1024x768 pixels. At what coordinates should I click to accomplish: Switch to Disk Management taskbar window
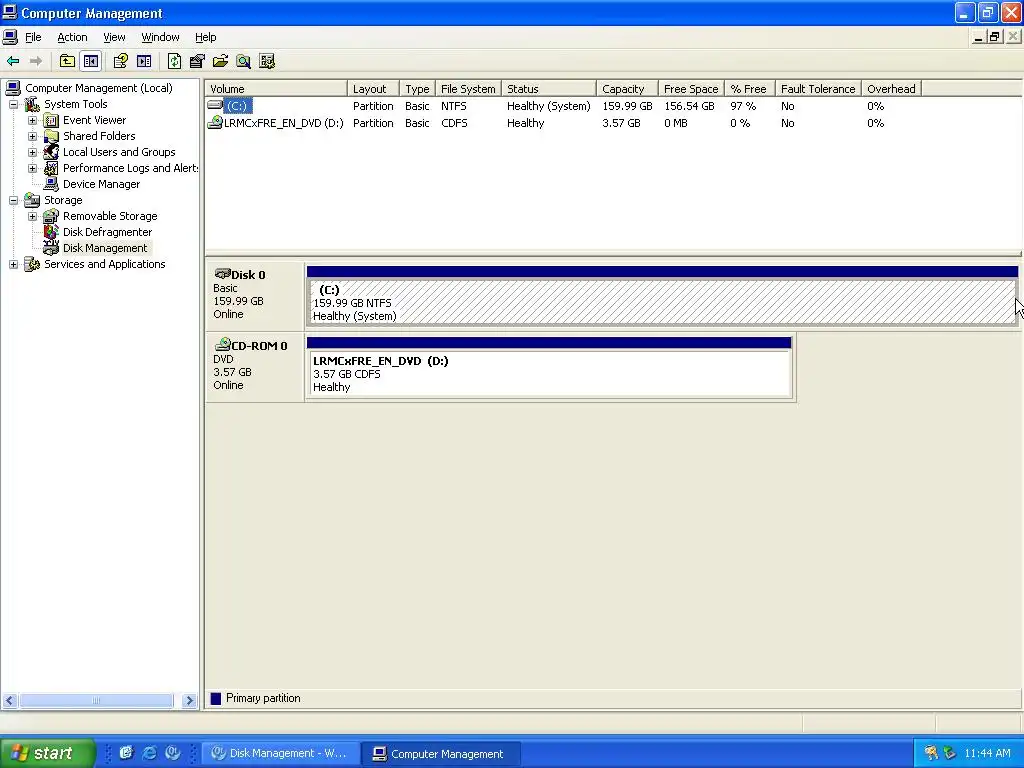[x=280, y=754]
